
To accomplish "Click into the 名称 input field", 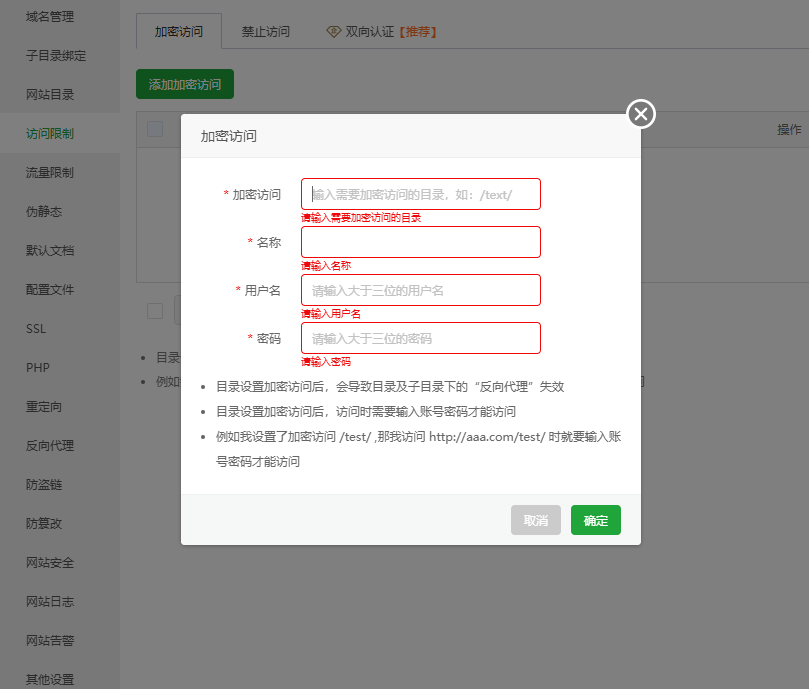I will 420,242.
